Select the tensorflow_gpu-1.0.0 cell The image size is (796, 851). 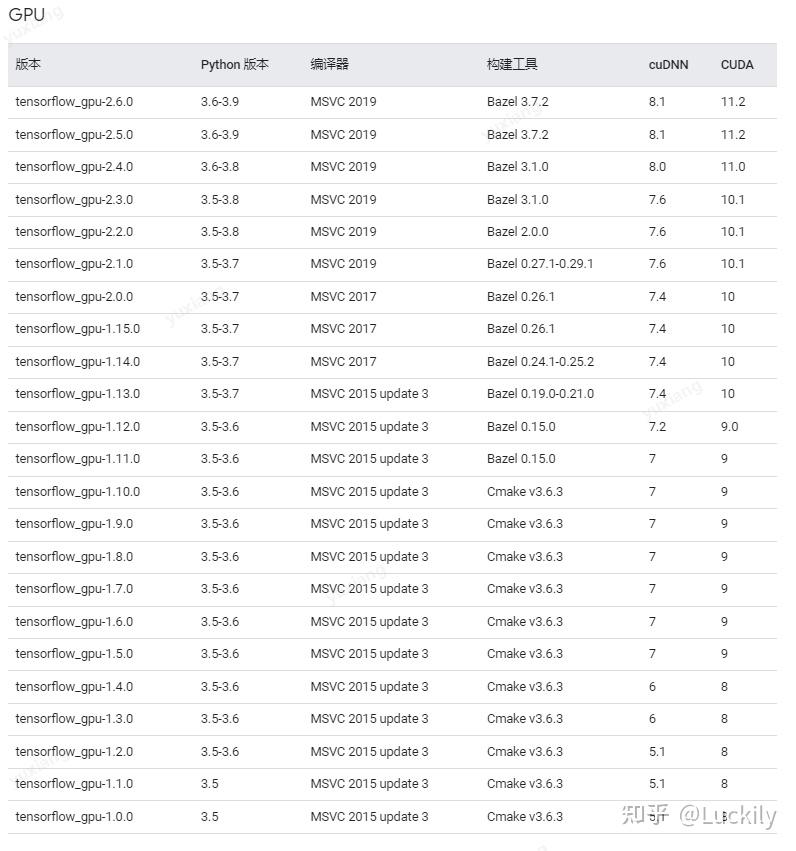pos(74,817)
